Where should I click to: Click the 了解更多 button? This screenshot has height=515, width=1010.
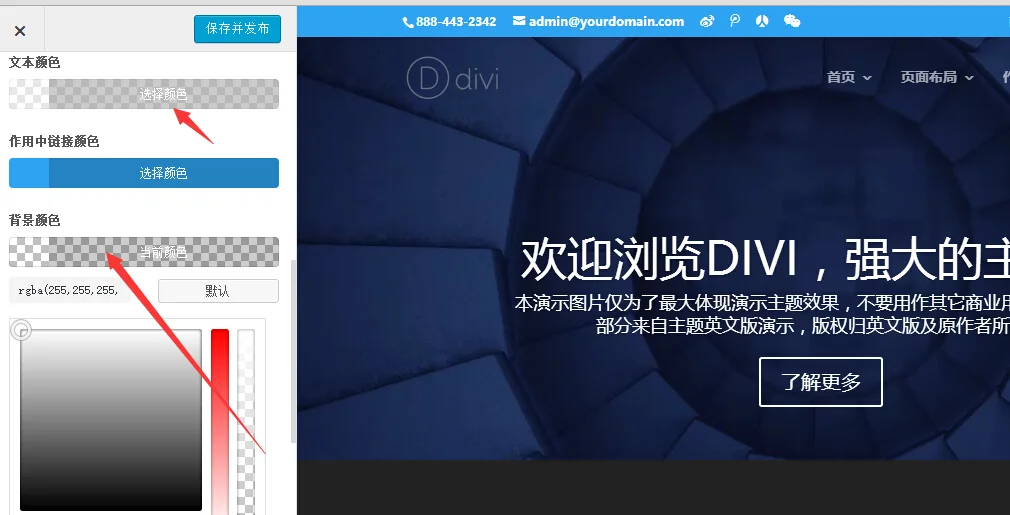821,382
